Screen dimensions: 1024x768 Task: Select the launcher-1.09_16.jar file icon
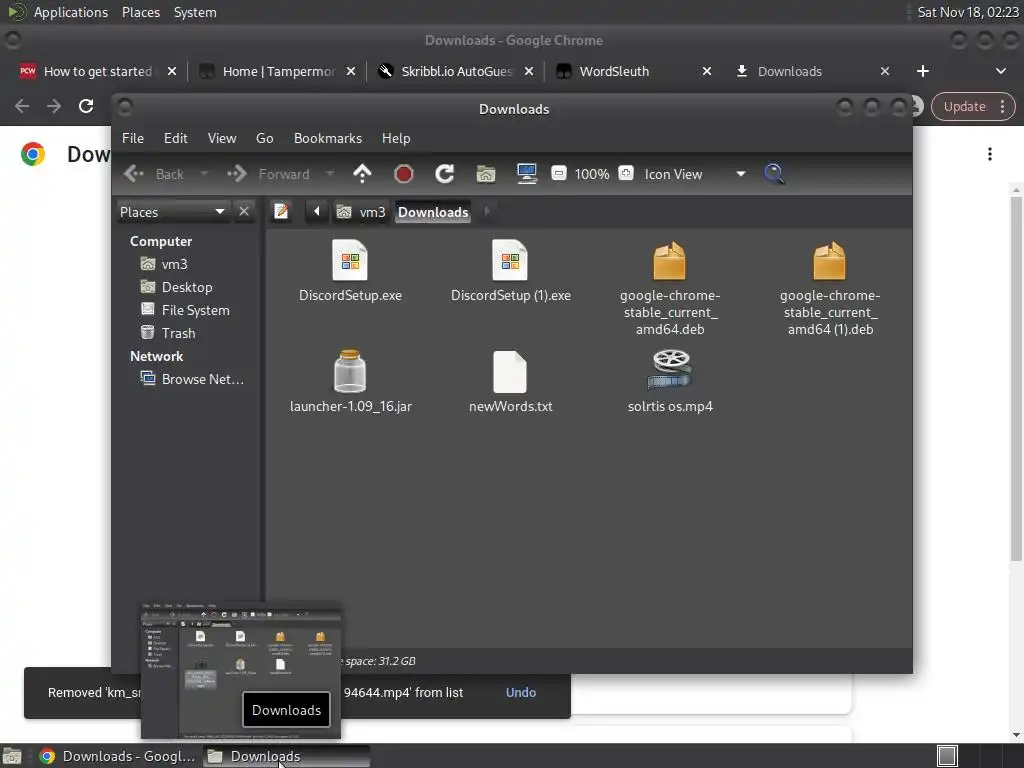coord(350,371)
